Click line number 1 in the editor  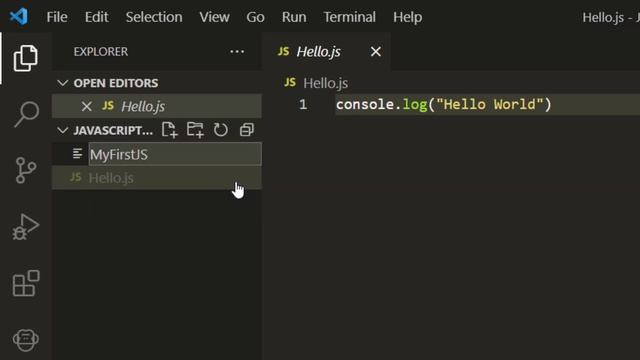pyautogui.click(x=303, y=104)
